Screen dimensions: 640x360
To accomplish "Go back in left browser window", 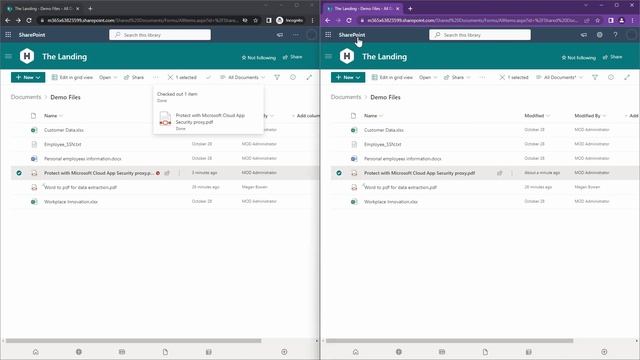I will tap(8, 20).
